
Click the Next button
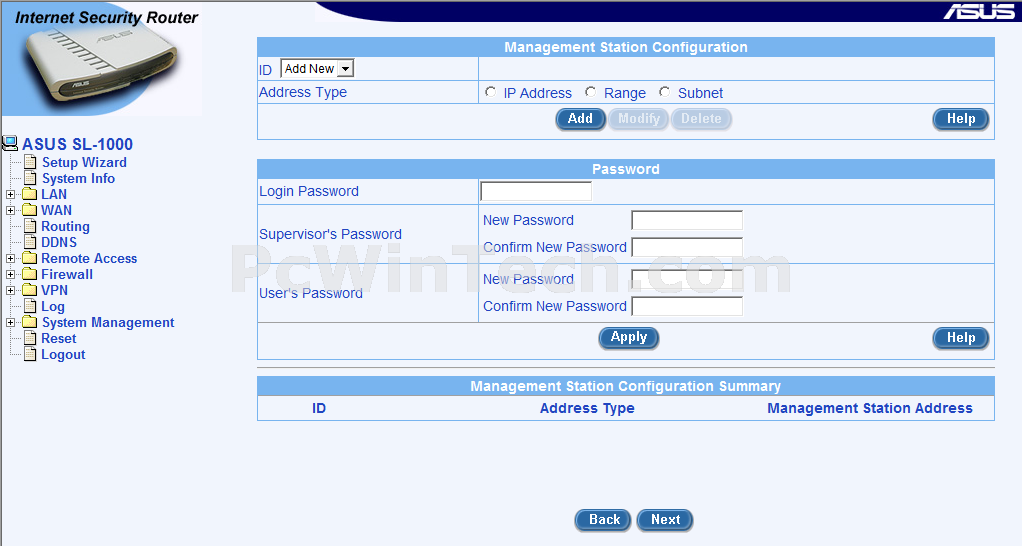point(665,519)
